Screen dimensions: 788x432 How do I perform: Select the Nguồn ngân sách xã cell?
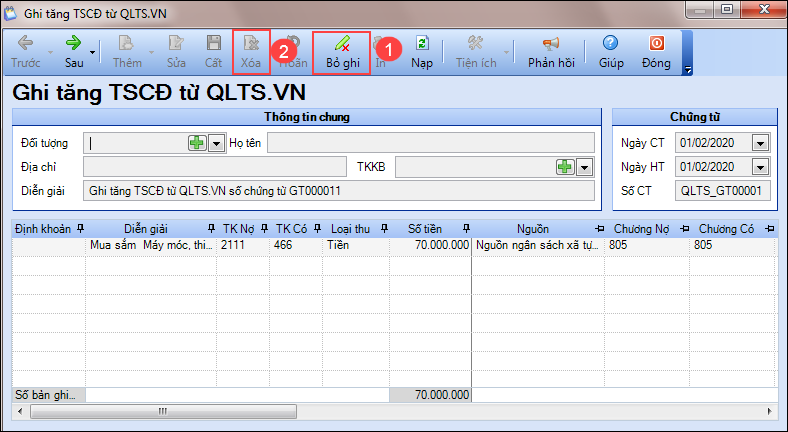[x=538, y=246]
